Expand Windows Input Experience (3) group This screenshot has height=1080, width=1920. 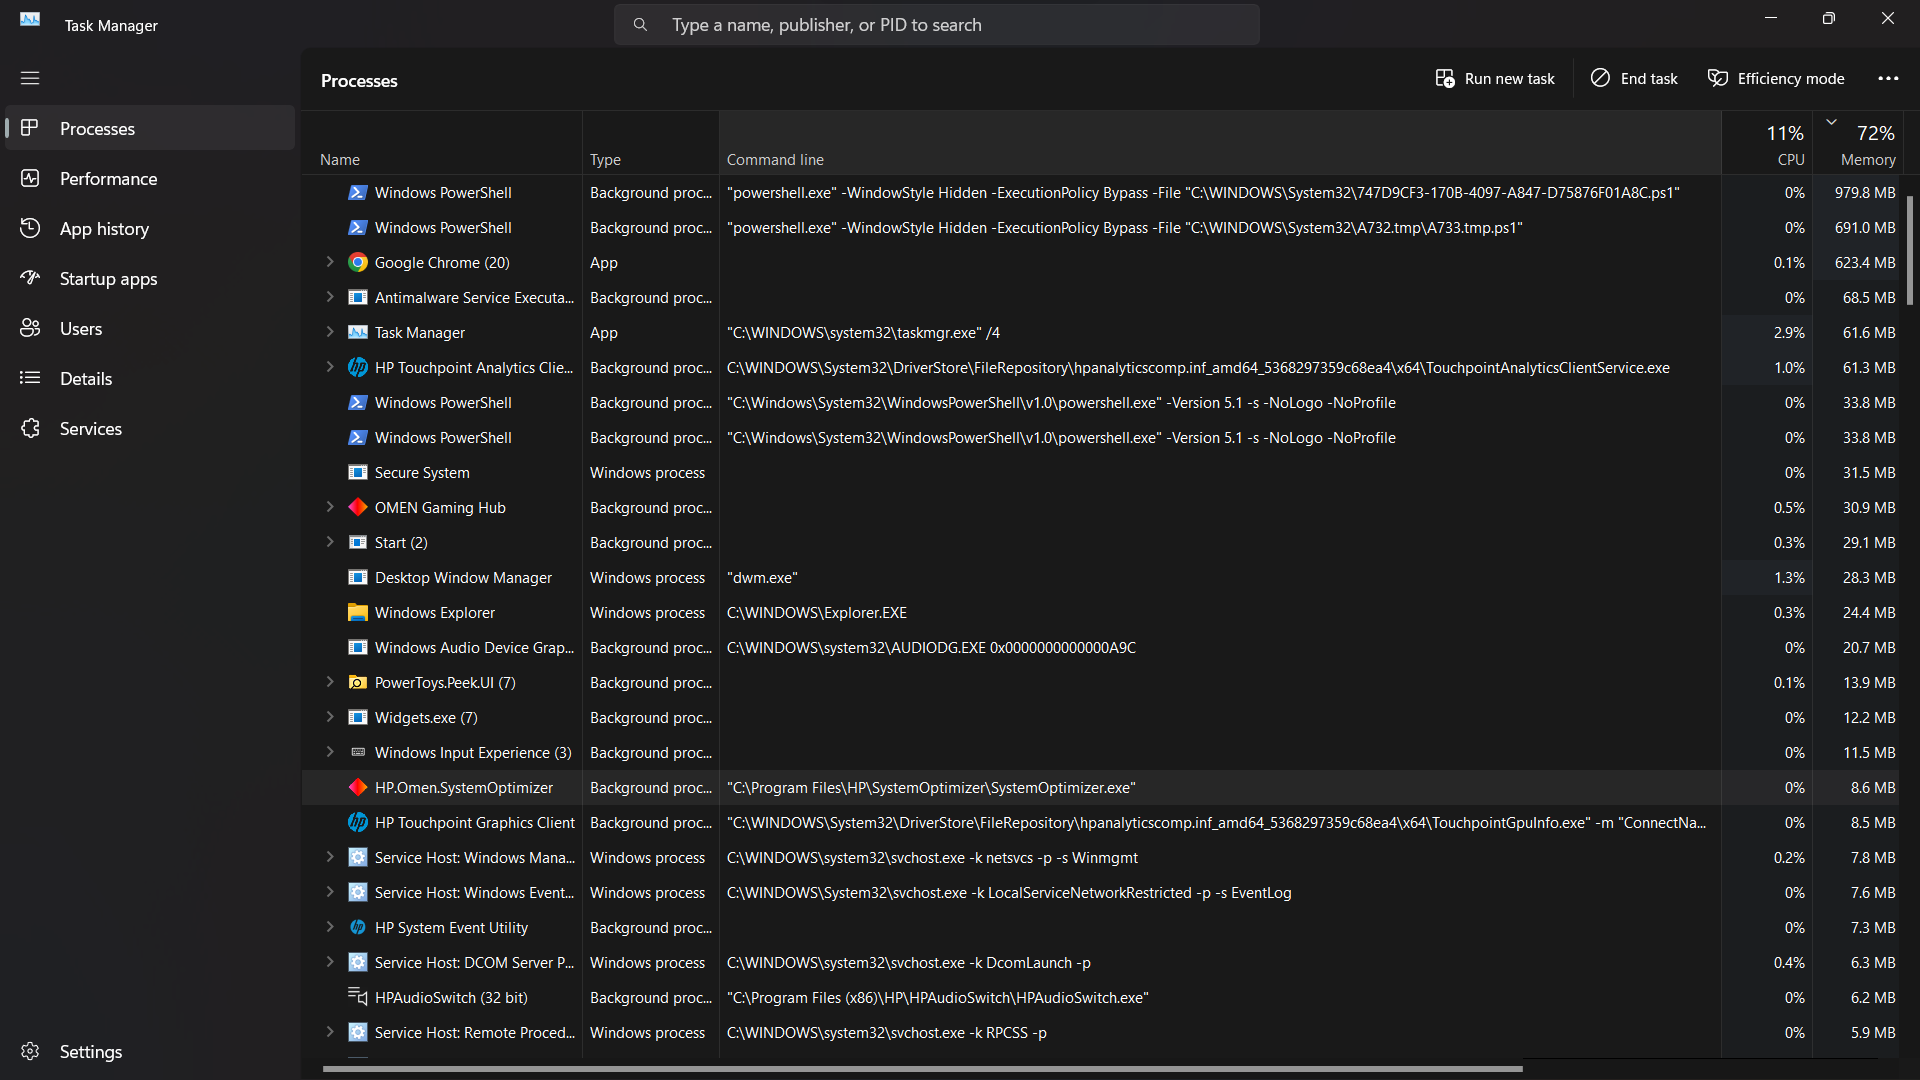[x=330, y=752]
